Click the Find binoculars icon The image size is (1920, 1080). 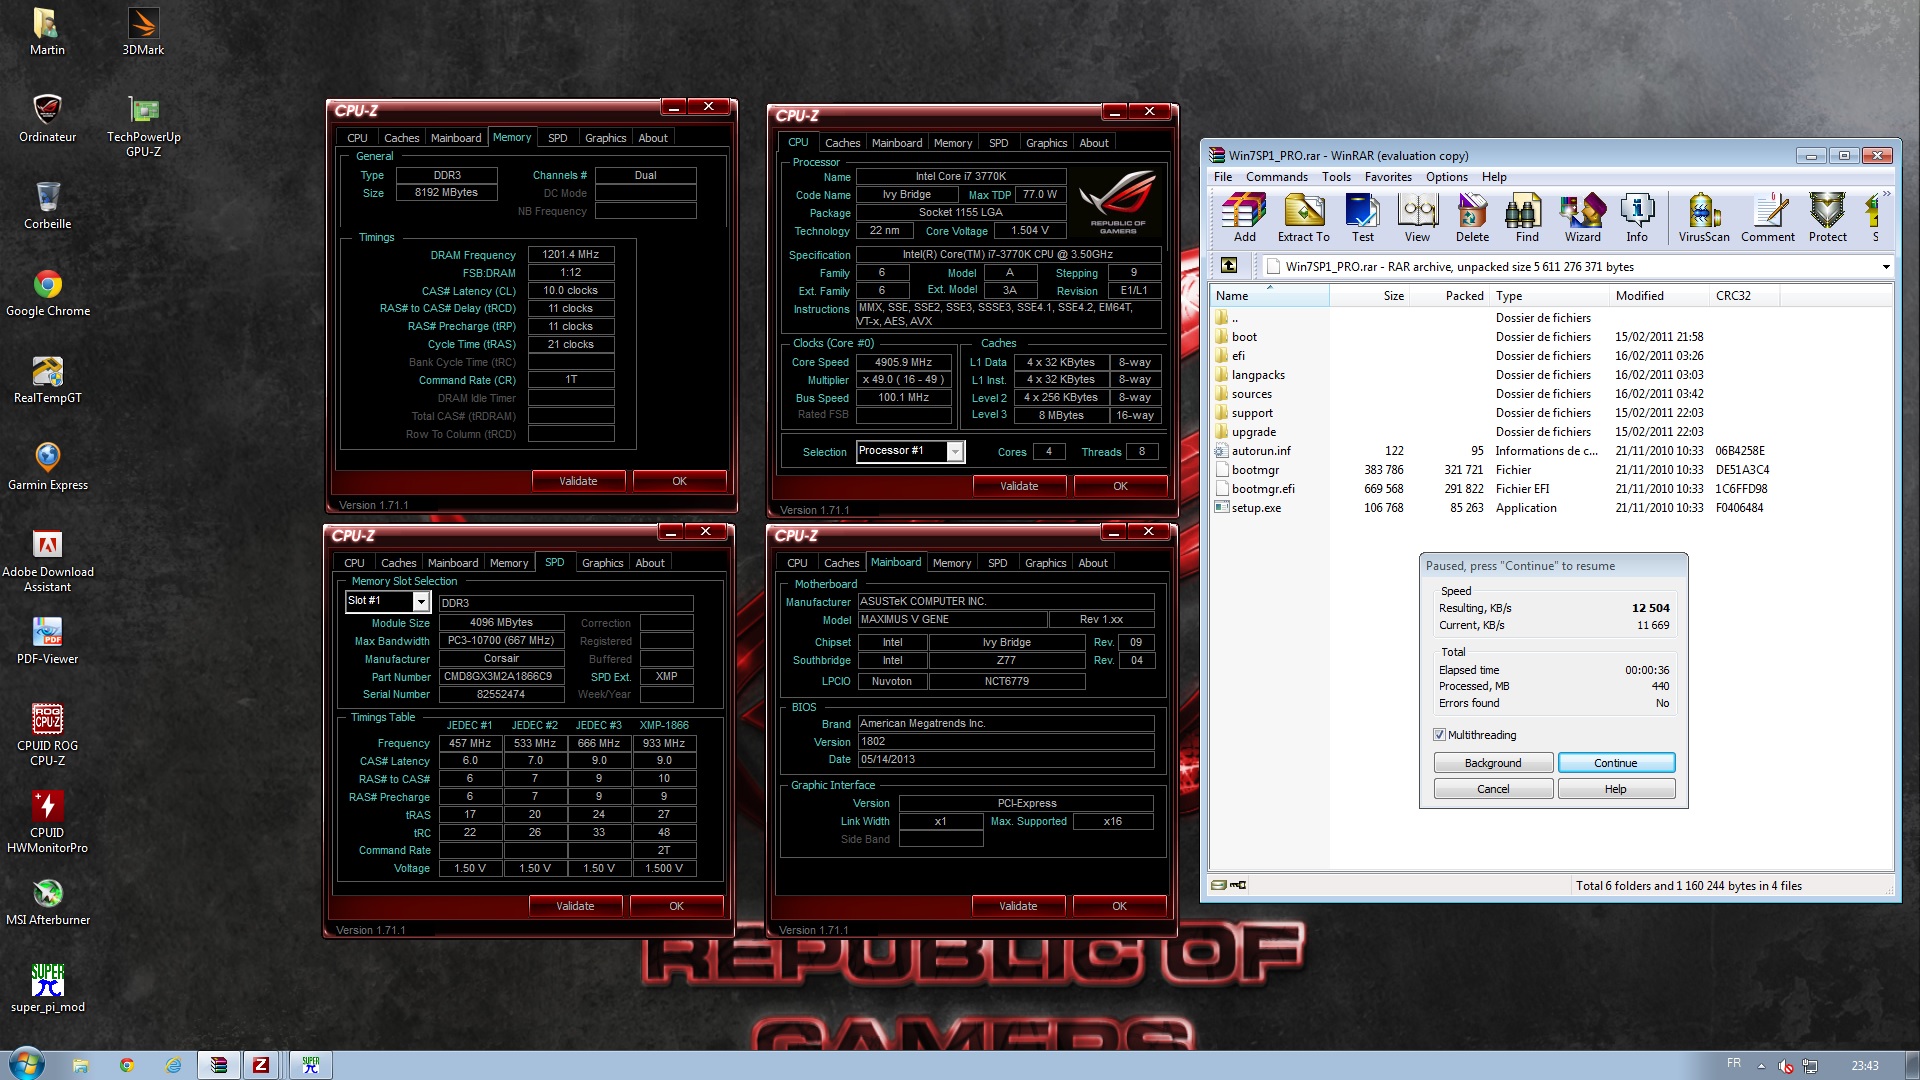point(1527,218)
